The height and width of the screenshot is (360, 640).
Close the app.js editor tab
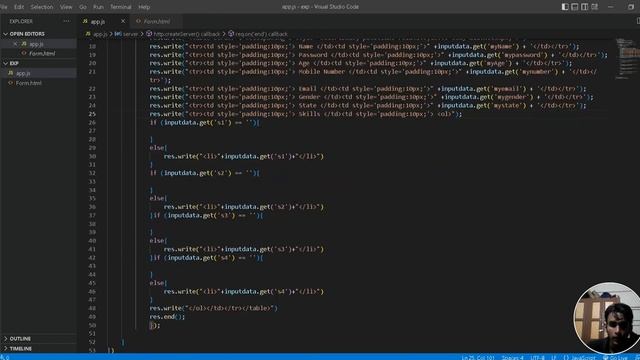click(x=123, y=21)
